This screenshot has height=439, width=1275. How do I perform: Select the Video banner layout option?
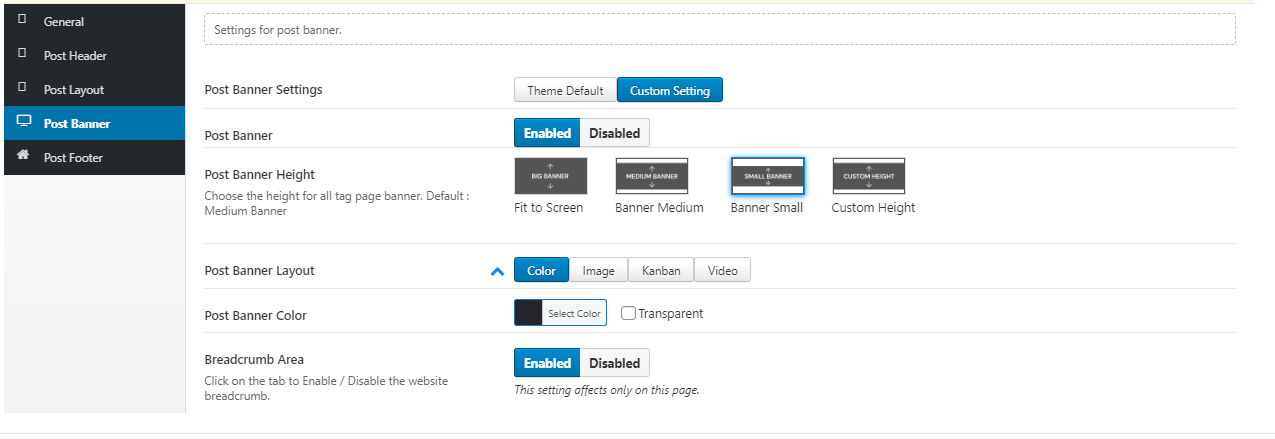click(x=722, y=270)
